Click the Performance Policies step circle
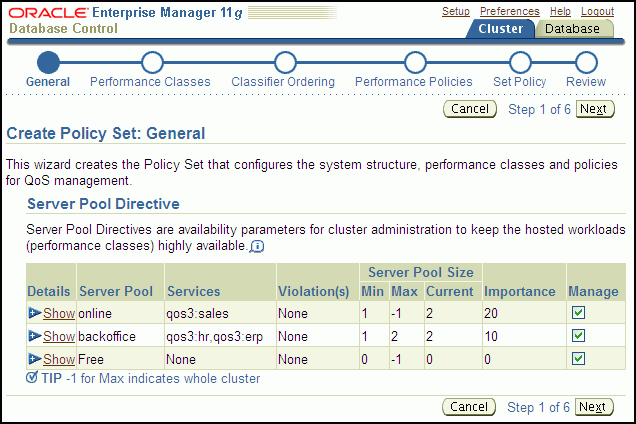 click(415, 63)
